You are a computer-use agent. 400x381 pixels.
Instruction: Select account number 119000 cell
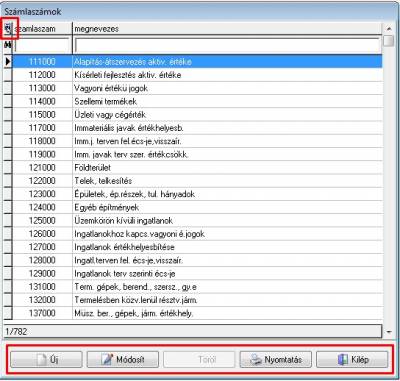42,154
